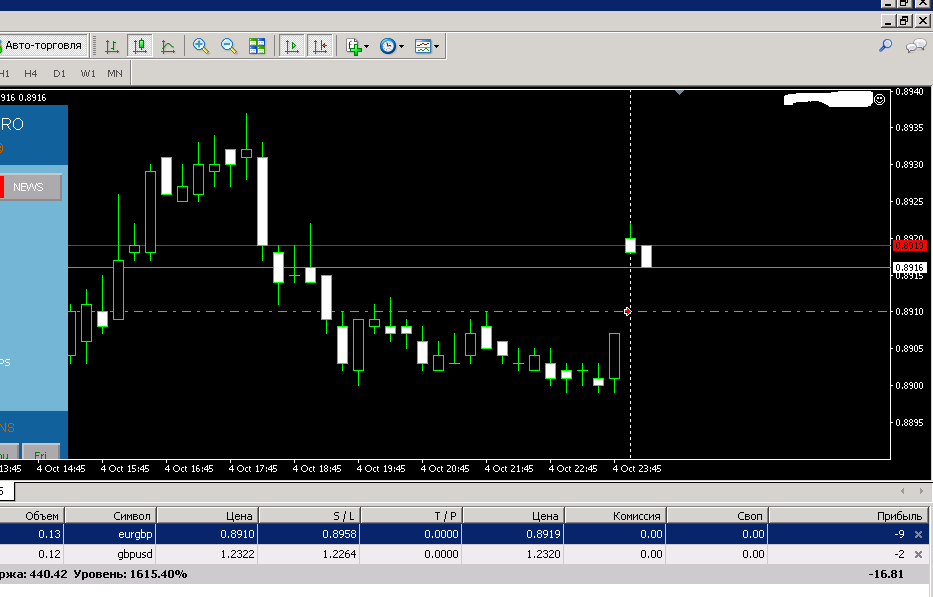Minimize the inner chart window
The image size is (933, 597).
coord(888,21)
